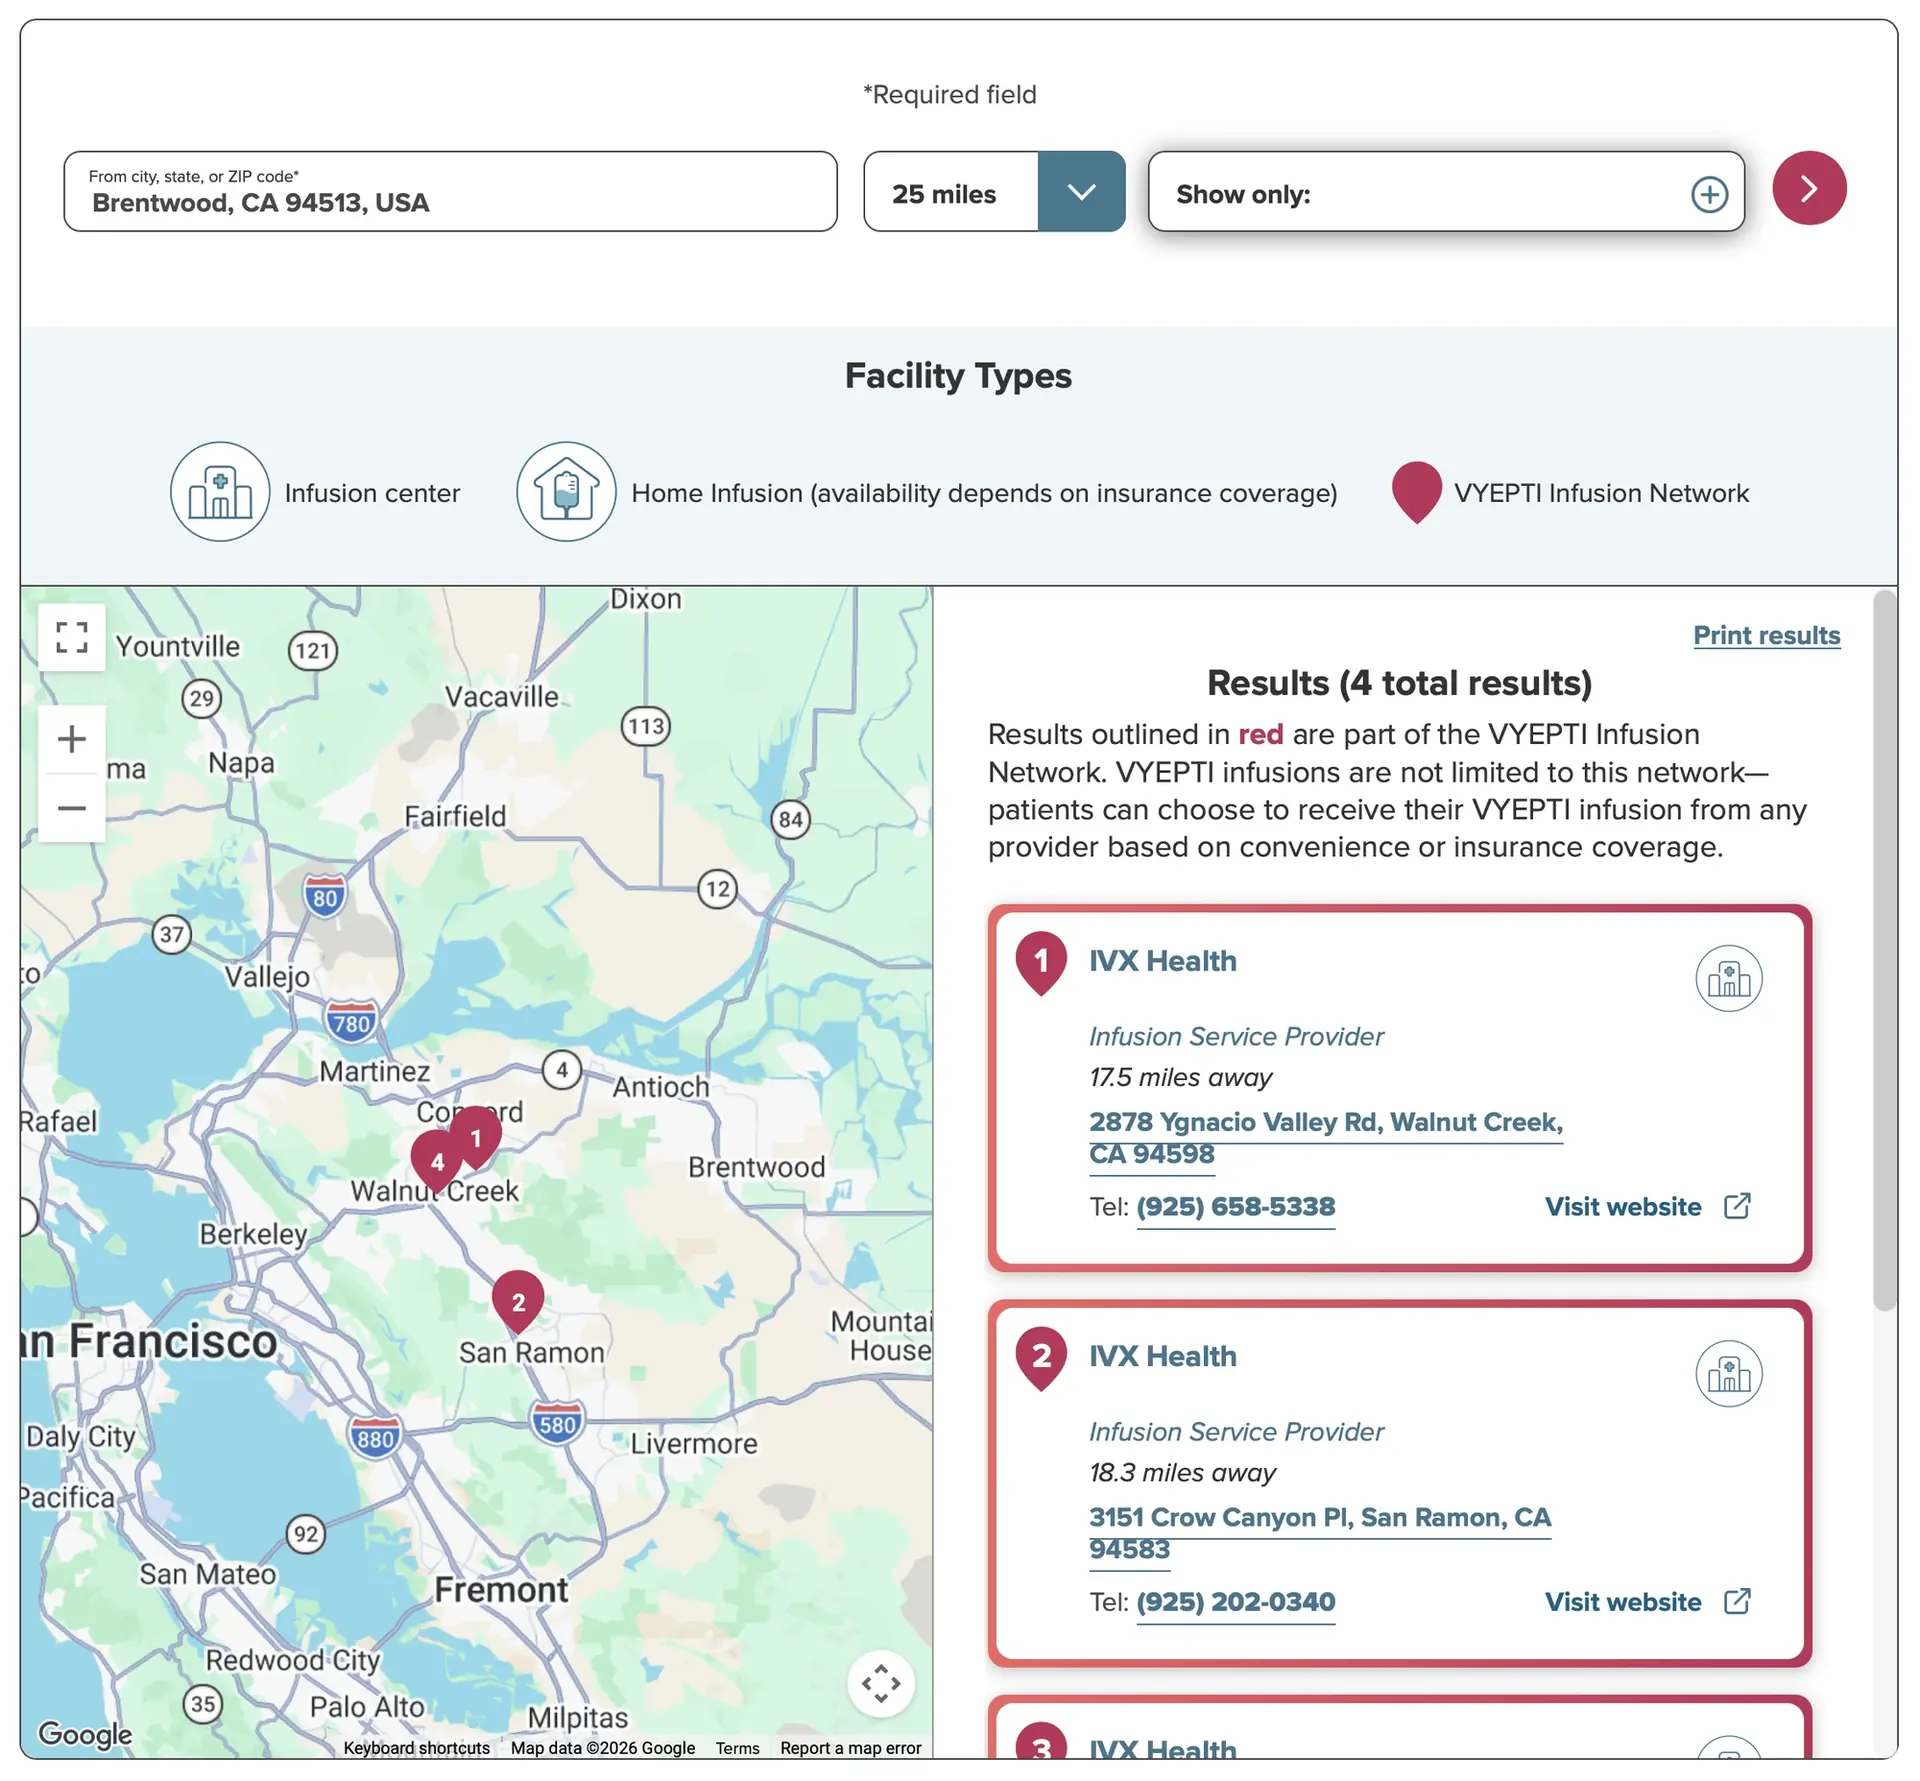Click the Home Infusion facility type icon
The width and height of the screenshot is (1920, 1781).
(566, 492)
